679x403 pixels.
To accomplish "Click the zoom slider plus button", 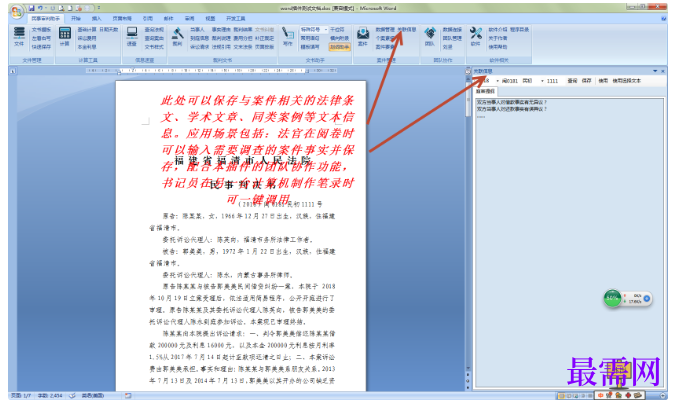I will [x=663, y=396].
